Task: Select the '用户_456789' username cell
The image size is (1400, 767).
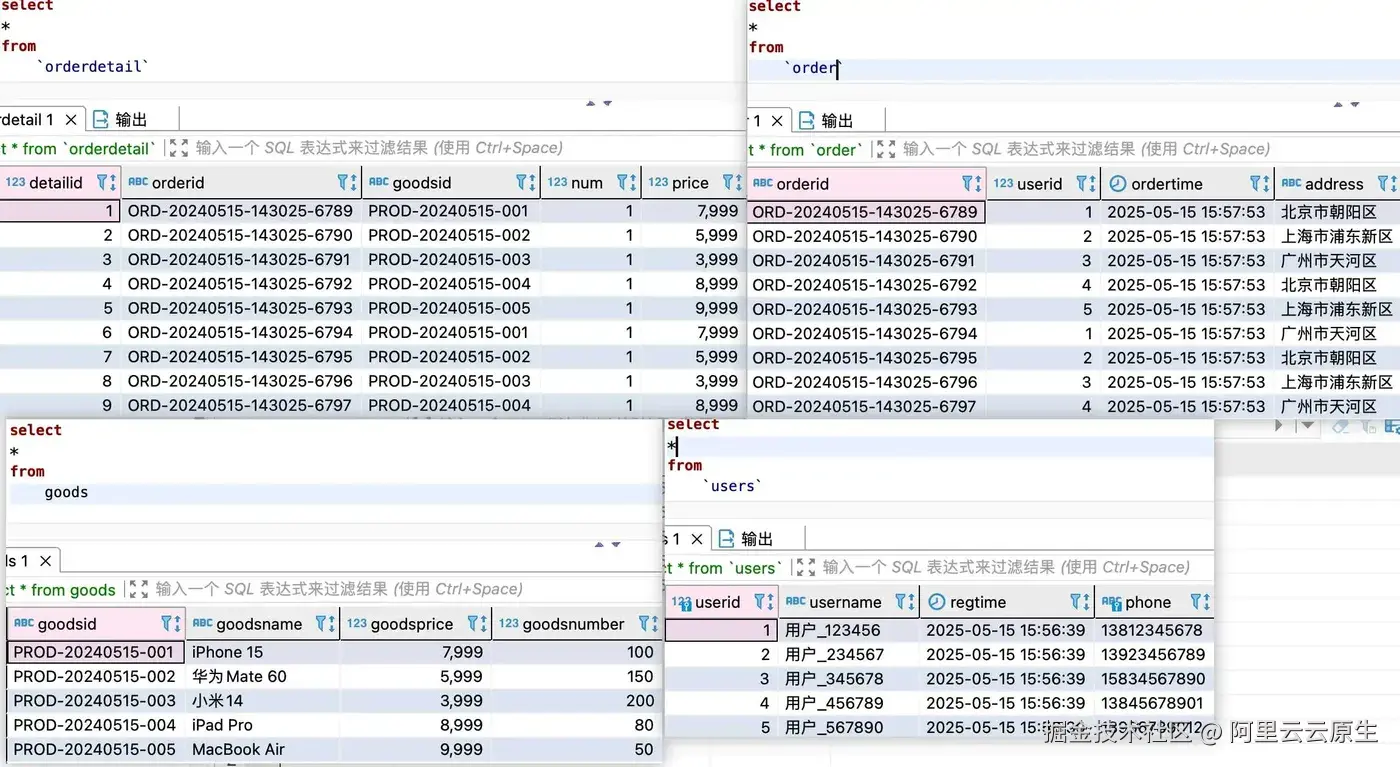Action: click(848, 703)
